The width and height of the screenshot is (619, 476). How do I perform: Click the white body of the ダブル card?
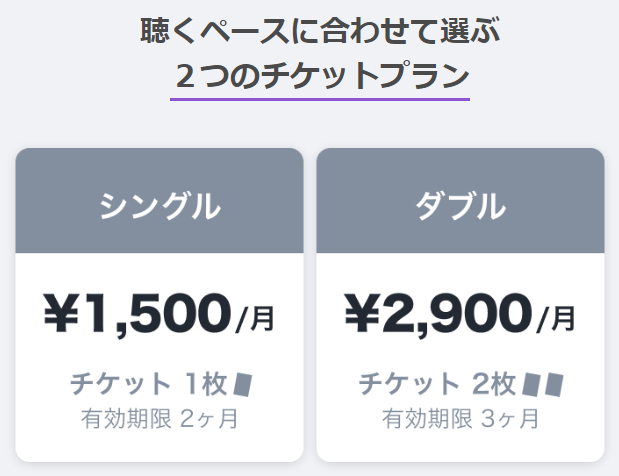click(460, 357)
